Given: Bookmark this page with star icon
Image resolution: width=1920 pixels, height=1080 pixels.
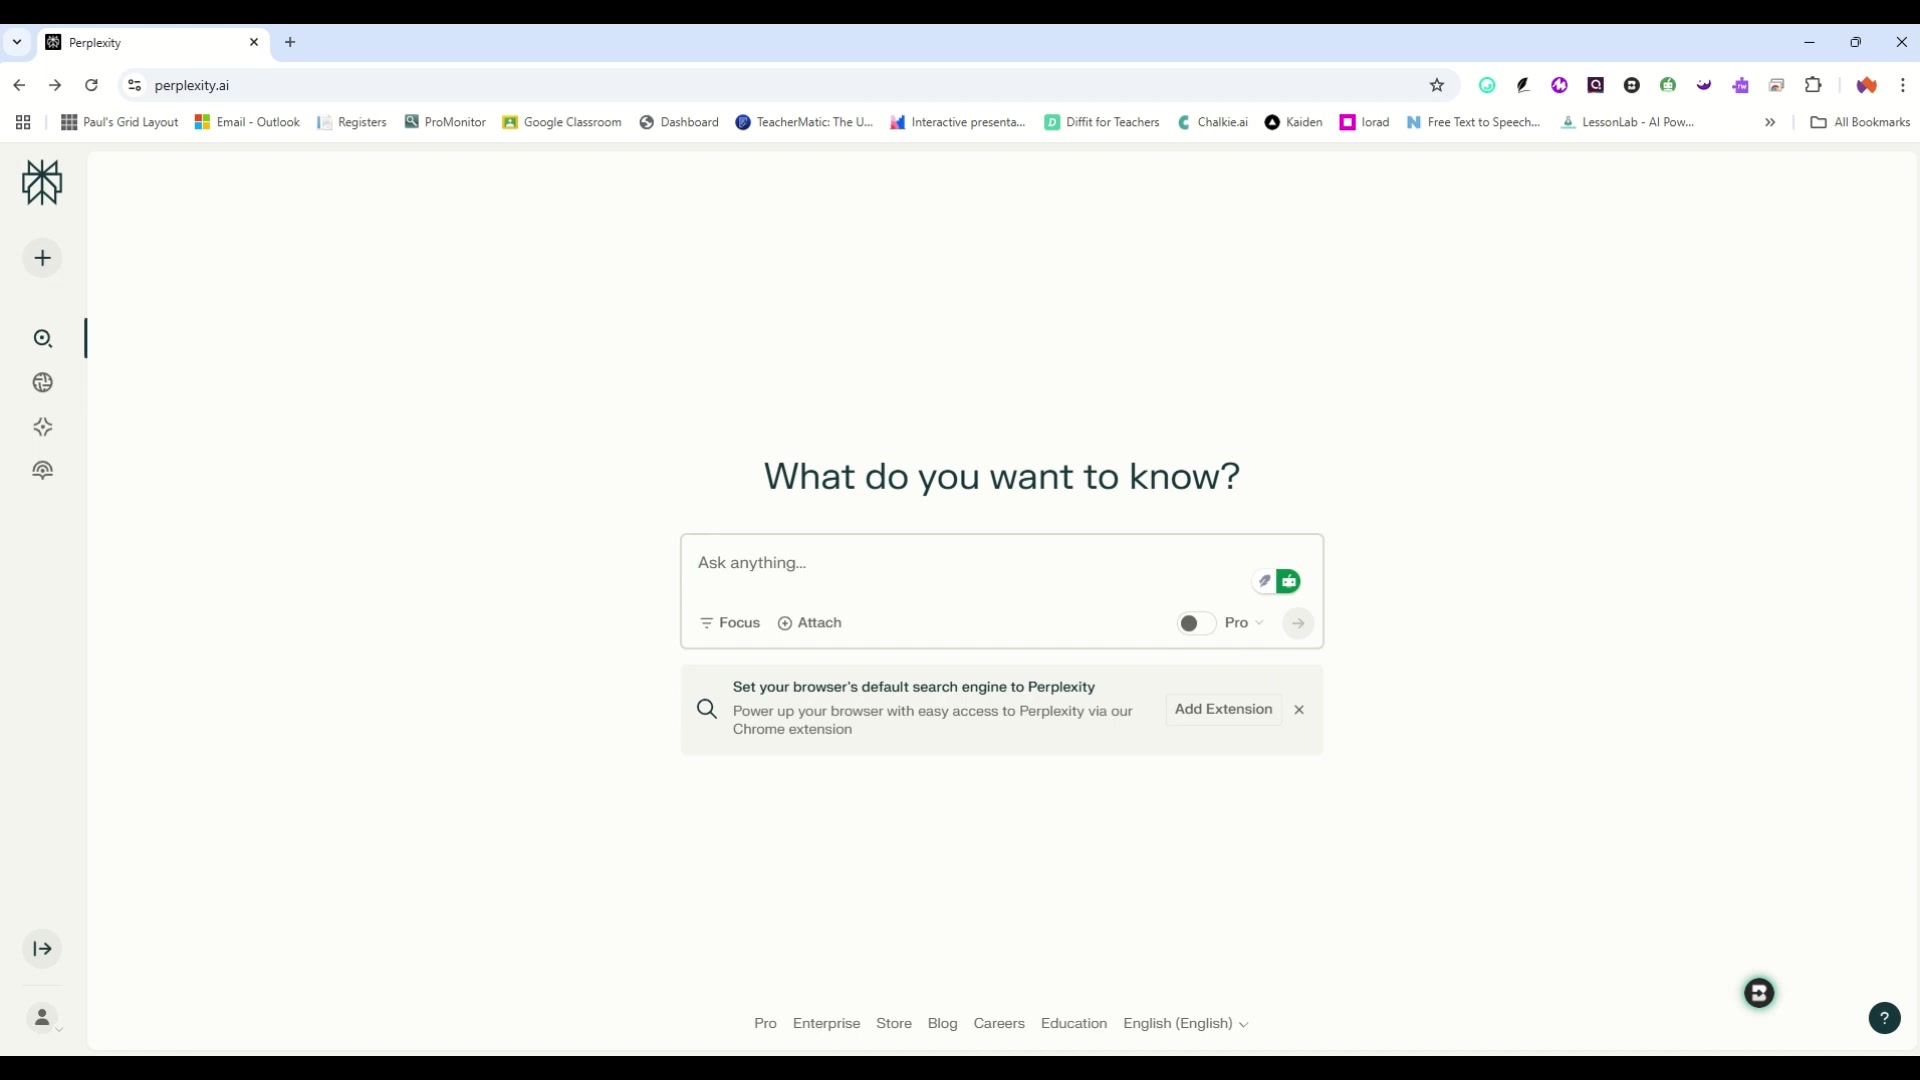Looking at the screenshot, I should coord(1437,85).
